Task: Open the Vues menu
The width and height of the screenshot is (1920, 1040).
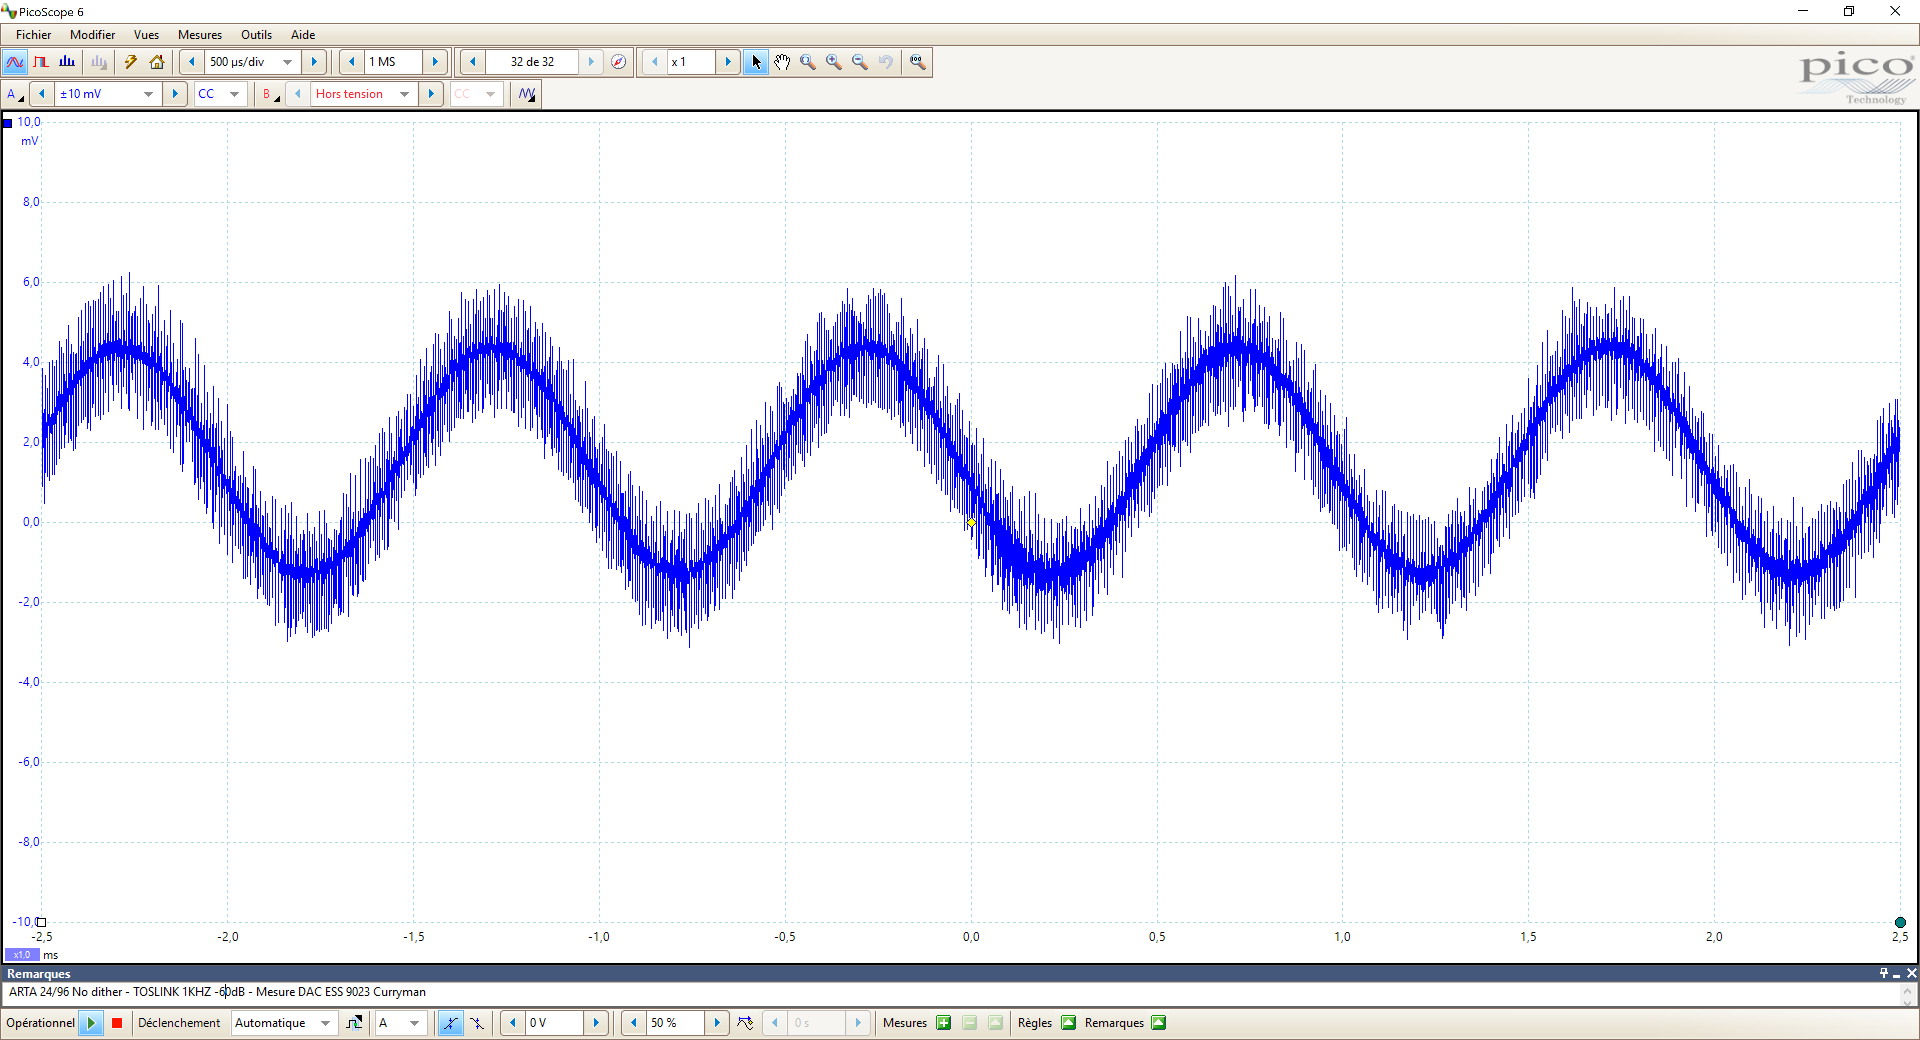Action: 146,35
